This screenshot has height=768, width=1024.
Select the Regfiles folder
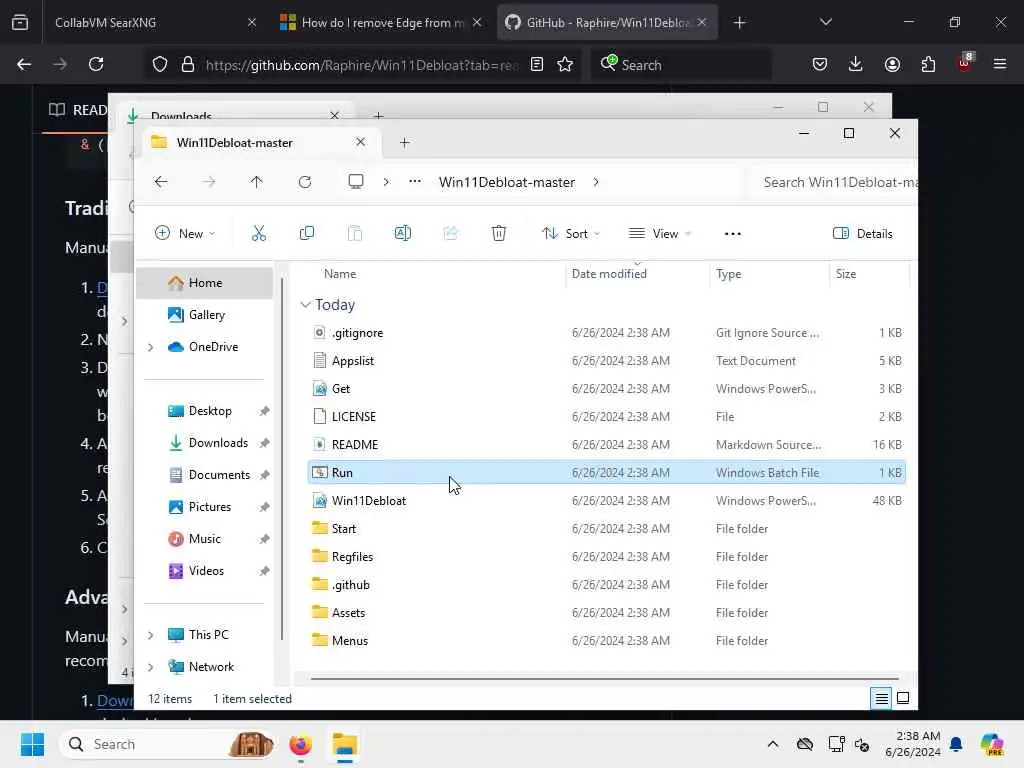point(607,557)
